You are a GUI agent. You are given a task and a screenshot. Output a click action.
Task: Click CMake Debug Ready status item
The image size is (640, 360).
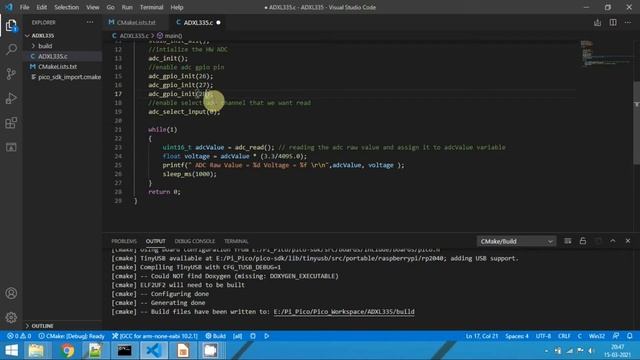(x=72, y=336)
